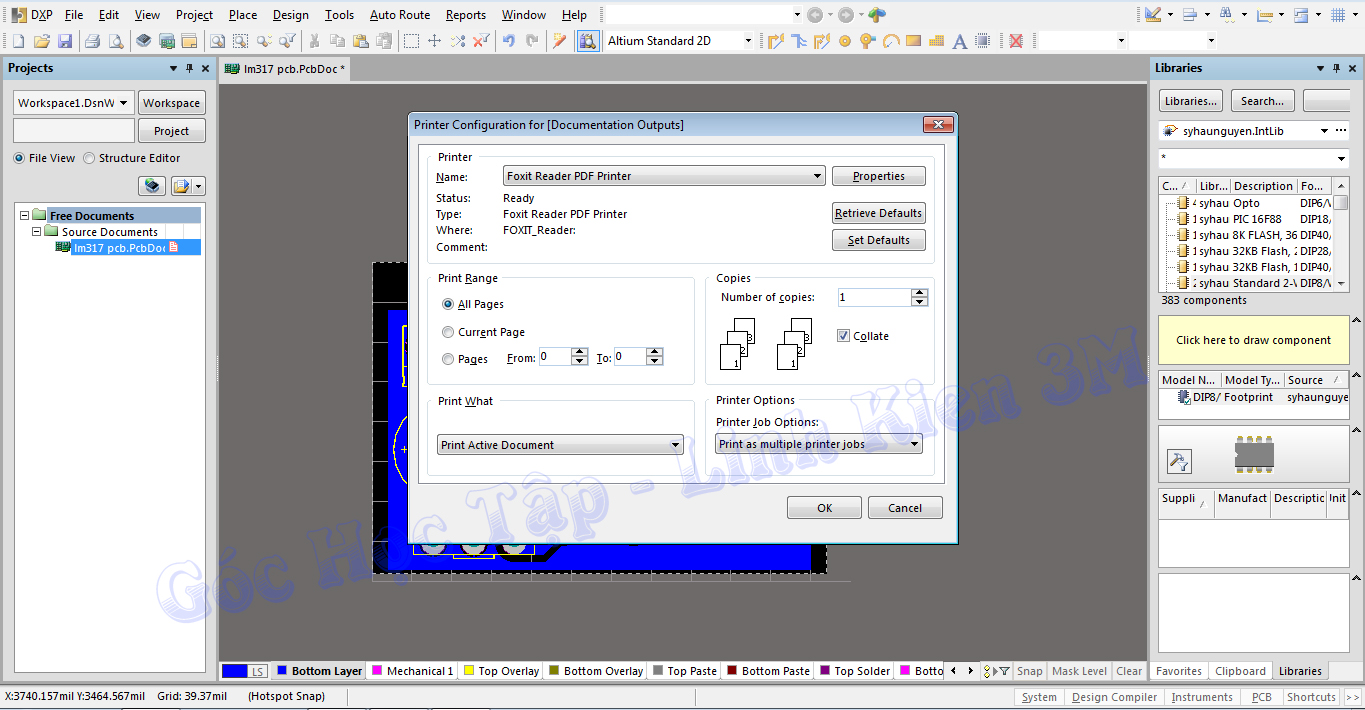Switch to the lm317 pcb.PcbDoc tab
This screenshot has width=1365, height=710.
[285, 69]
